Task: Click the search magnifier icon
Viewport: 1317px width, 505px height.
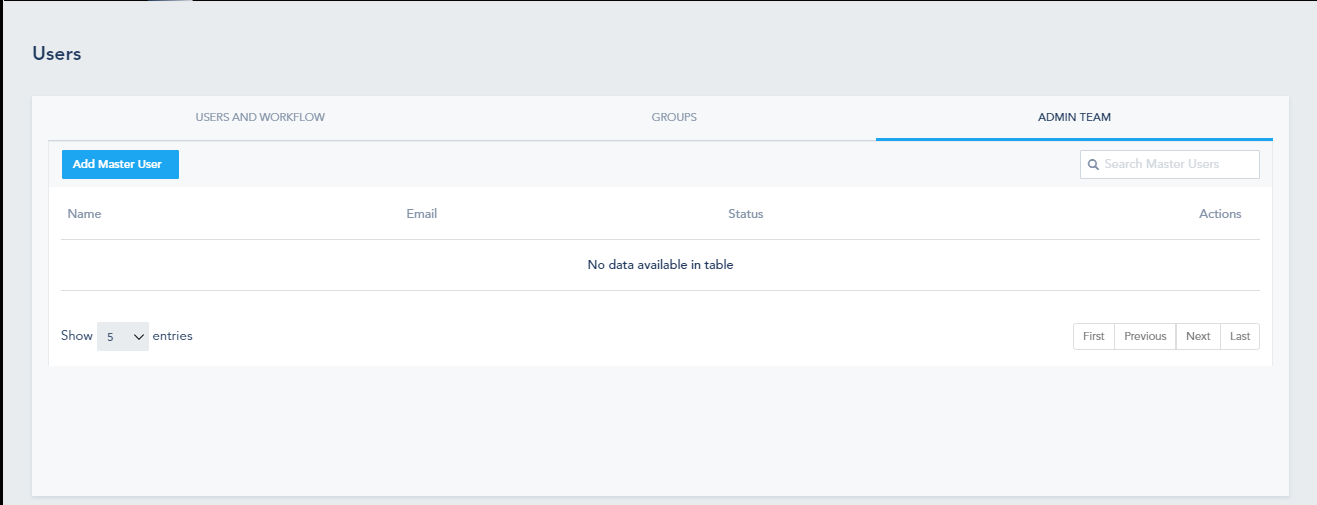Action: click(1094, 164)
